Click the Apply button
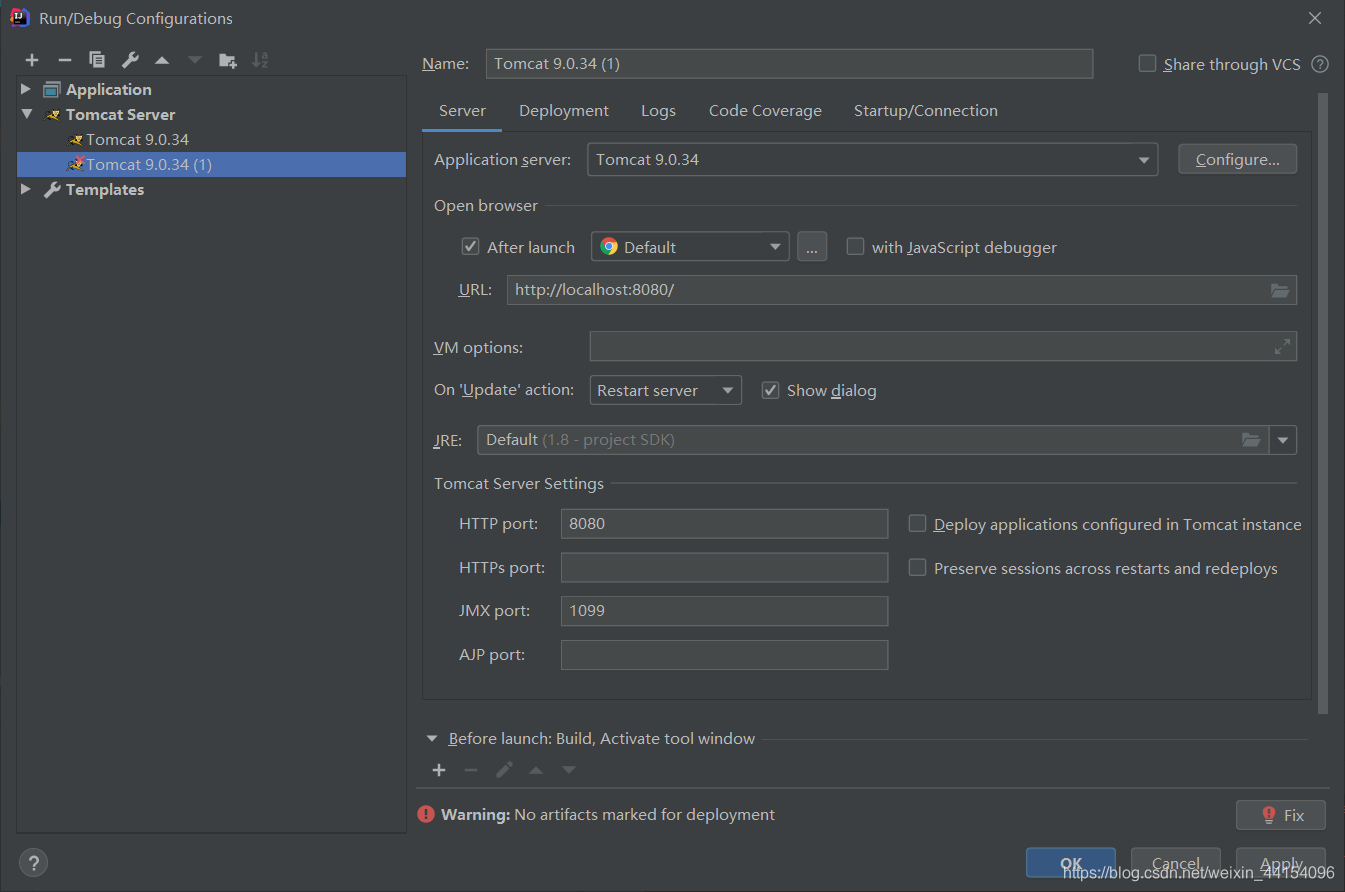Screen dimensions: 1345x892 (1281, 863)
